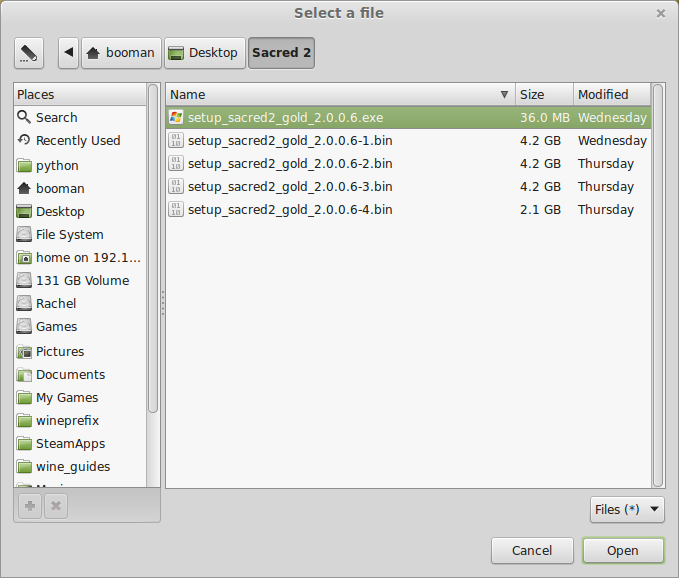Click the file list vertical scrollbar
679x578 pixels.
(x=658, y=285)
